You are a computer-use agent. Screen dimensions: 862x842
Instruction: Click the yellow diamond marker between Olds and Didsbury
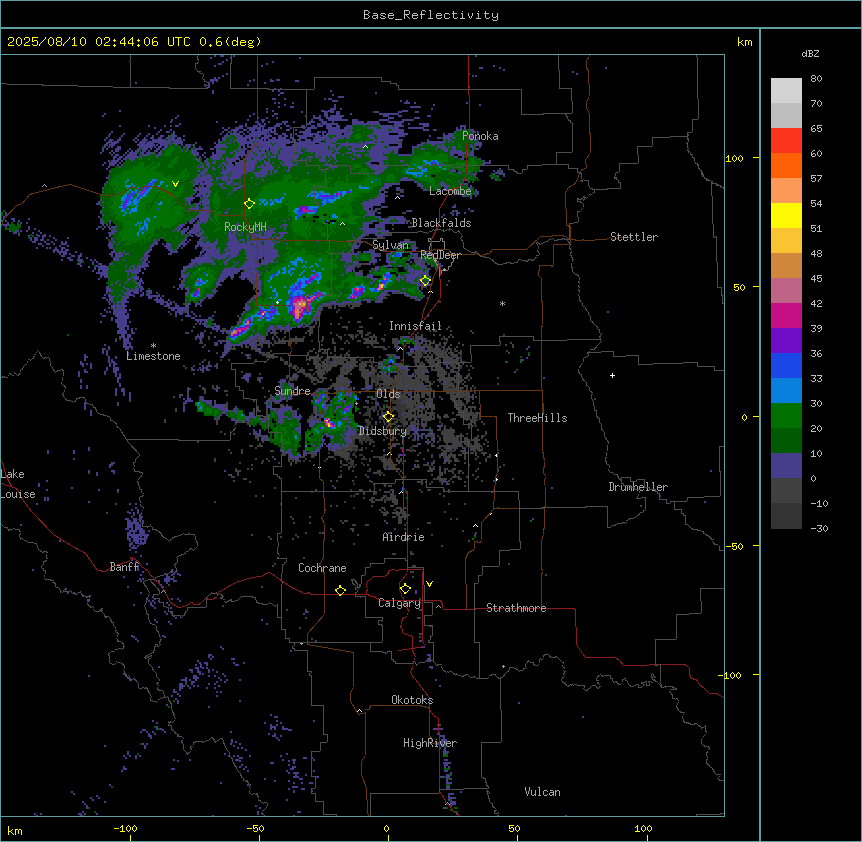pyautogui.click(x=388, y=417)
